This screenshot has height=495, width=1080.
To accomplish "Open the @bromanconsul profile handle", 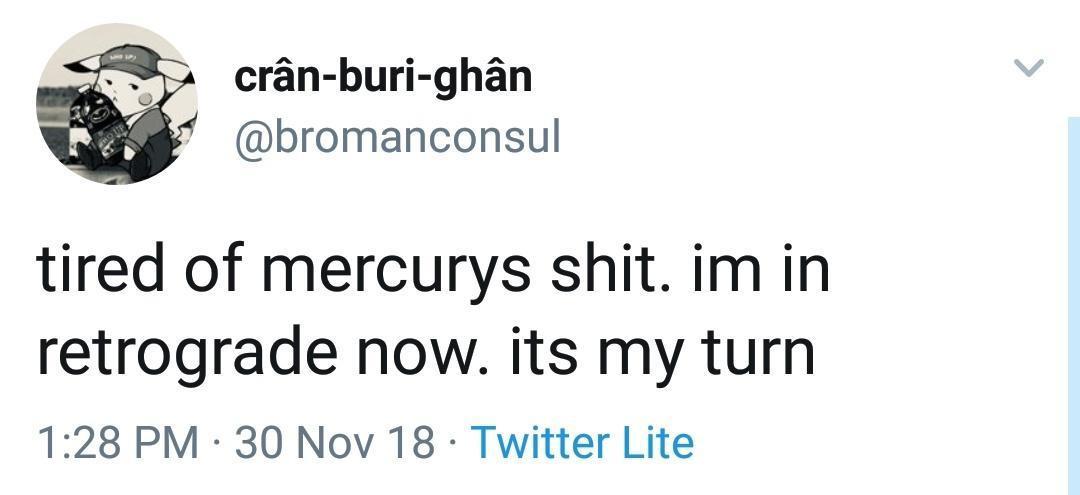I will pyautogui.click(x=397, y=137).
